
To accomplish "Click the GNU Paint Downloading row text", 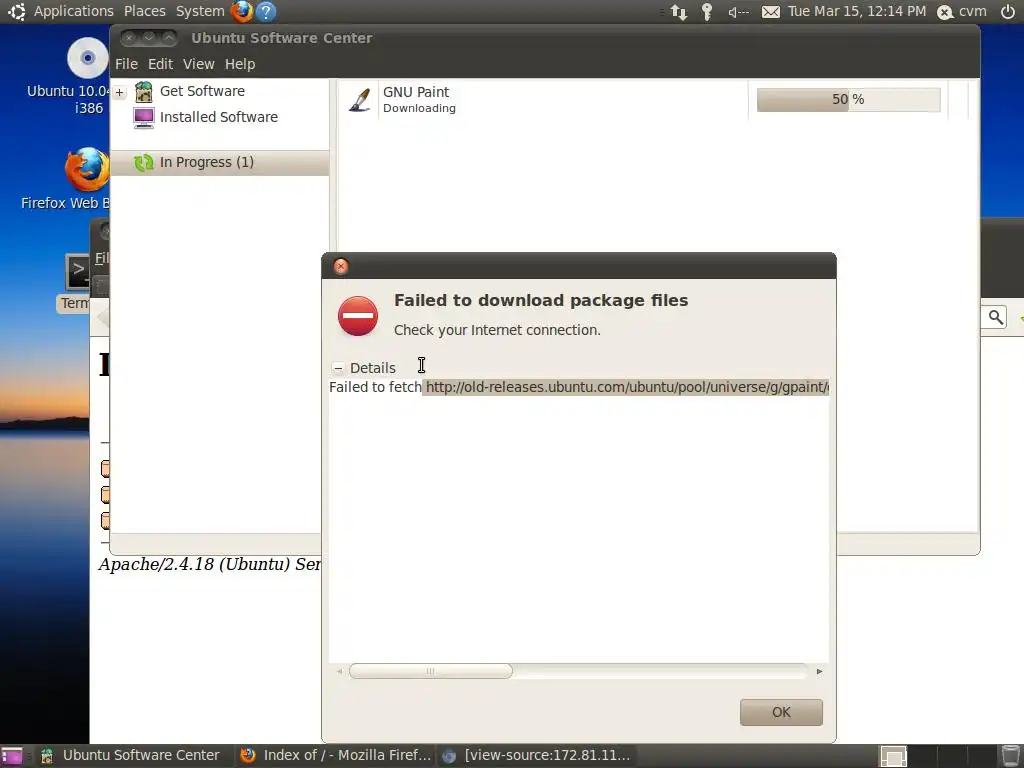I will click(419, 99).
